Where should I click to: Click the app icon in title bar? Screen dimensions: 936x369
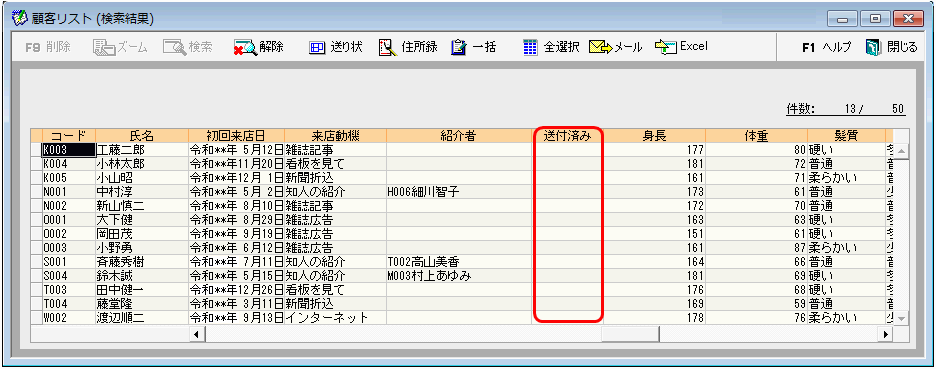[19, 18]
